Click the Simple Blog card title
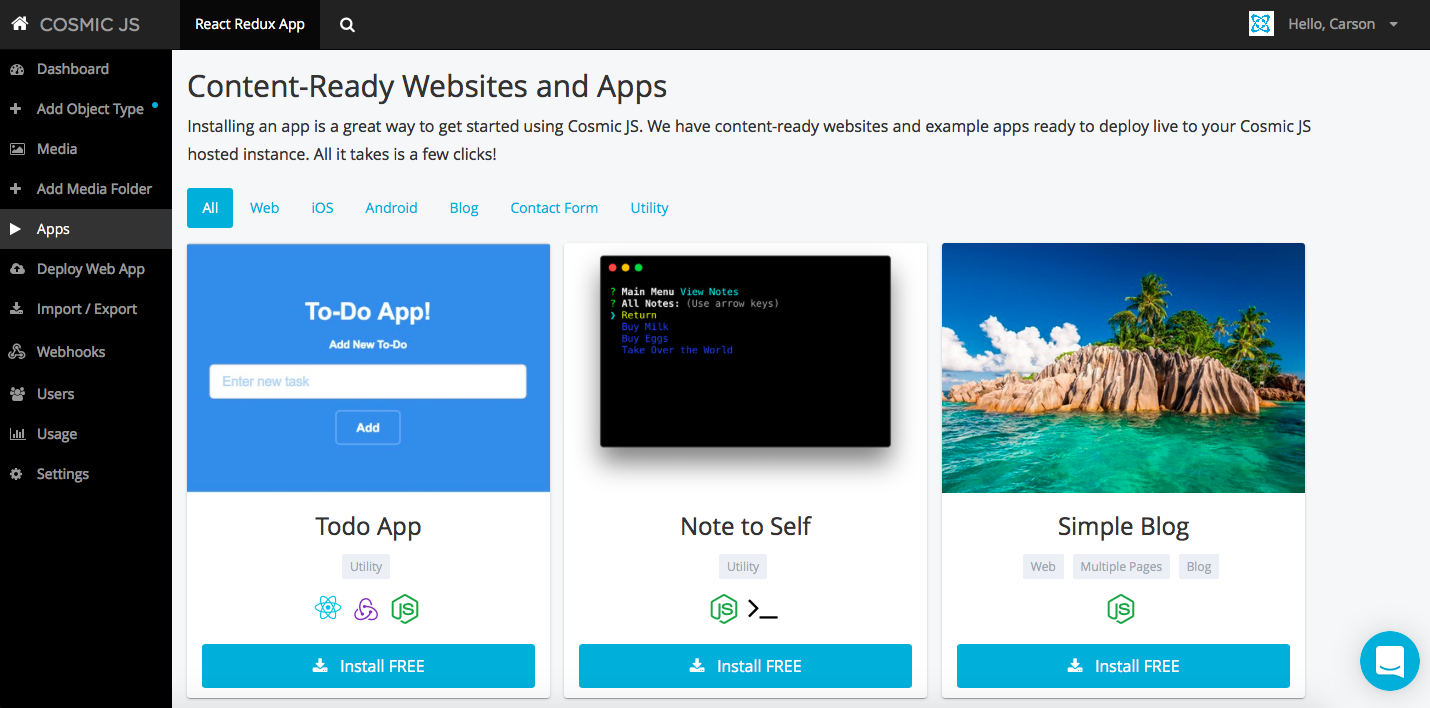This screenshot has height=708, width=1430. click(x=1123, y=526)
